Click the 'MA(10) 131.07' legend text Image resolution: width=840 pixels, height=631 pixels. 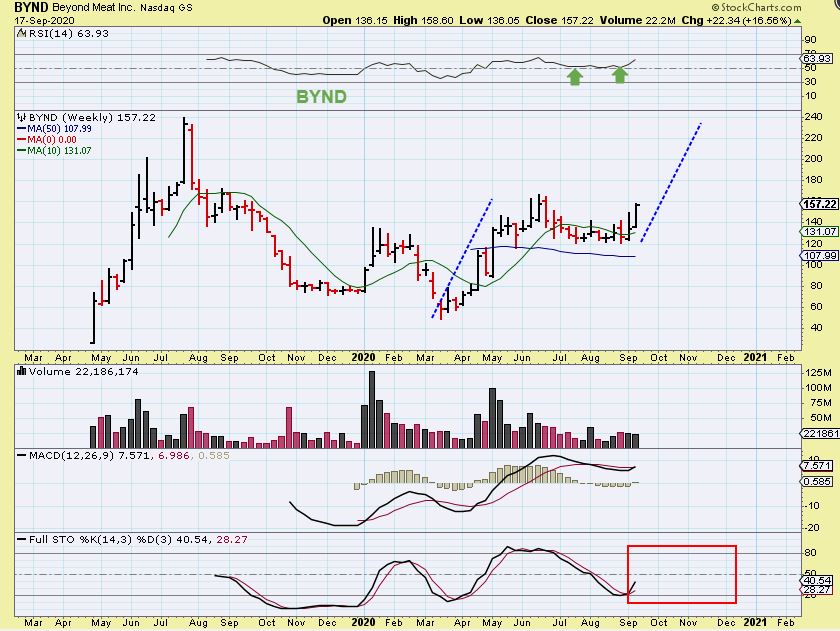[x=59, y=151]
